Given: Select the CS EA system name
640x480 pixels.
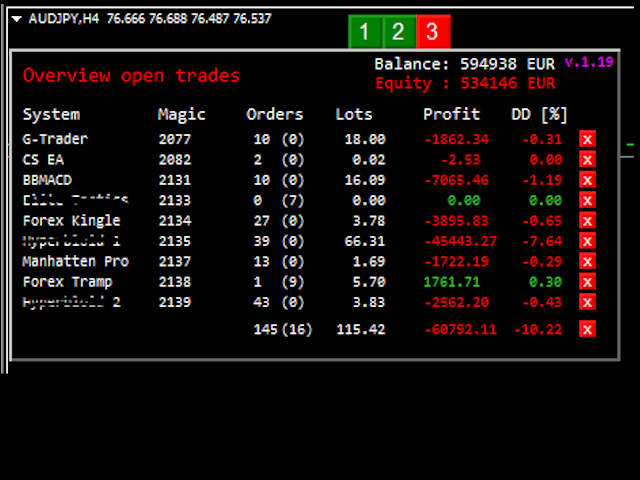Looking at the screenshot, I should click(43, 160).
